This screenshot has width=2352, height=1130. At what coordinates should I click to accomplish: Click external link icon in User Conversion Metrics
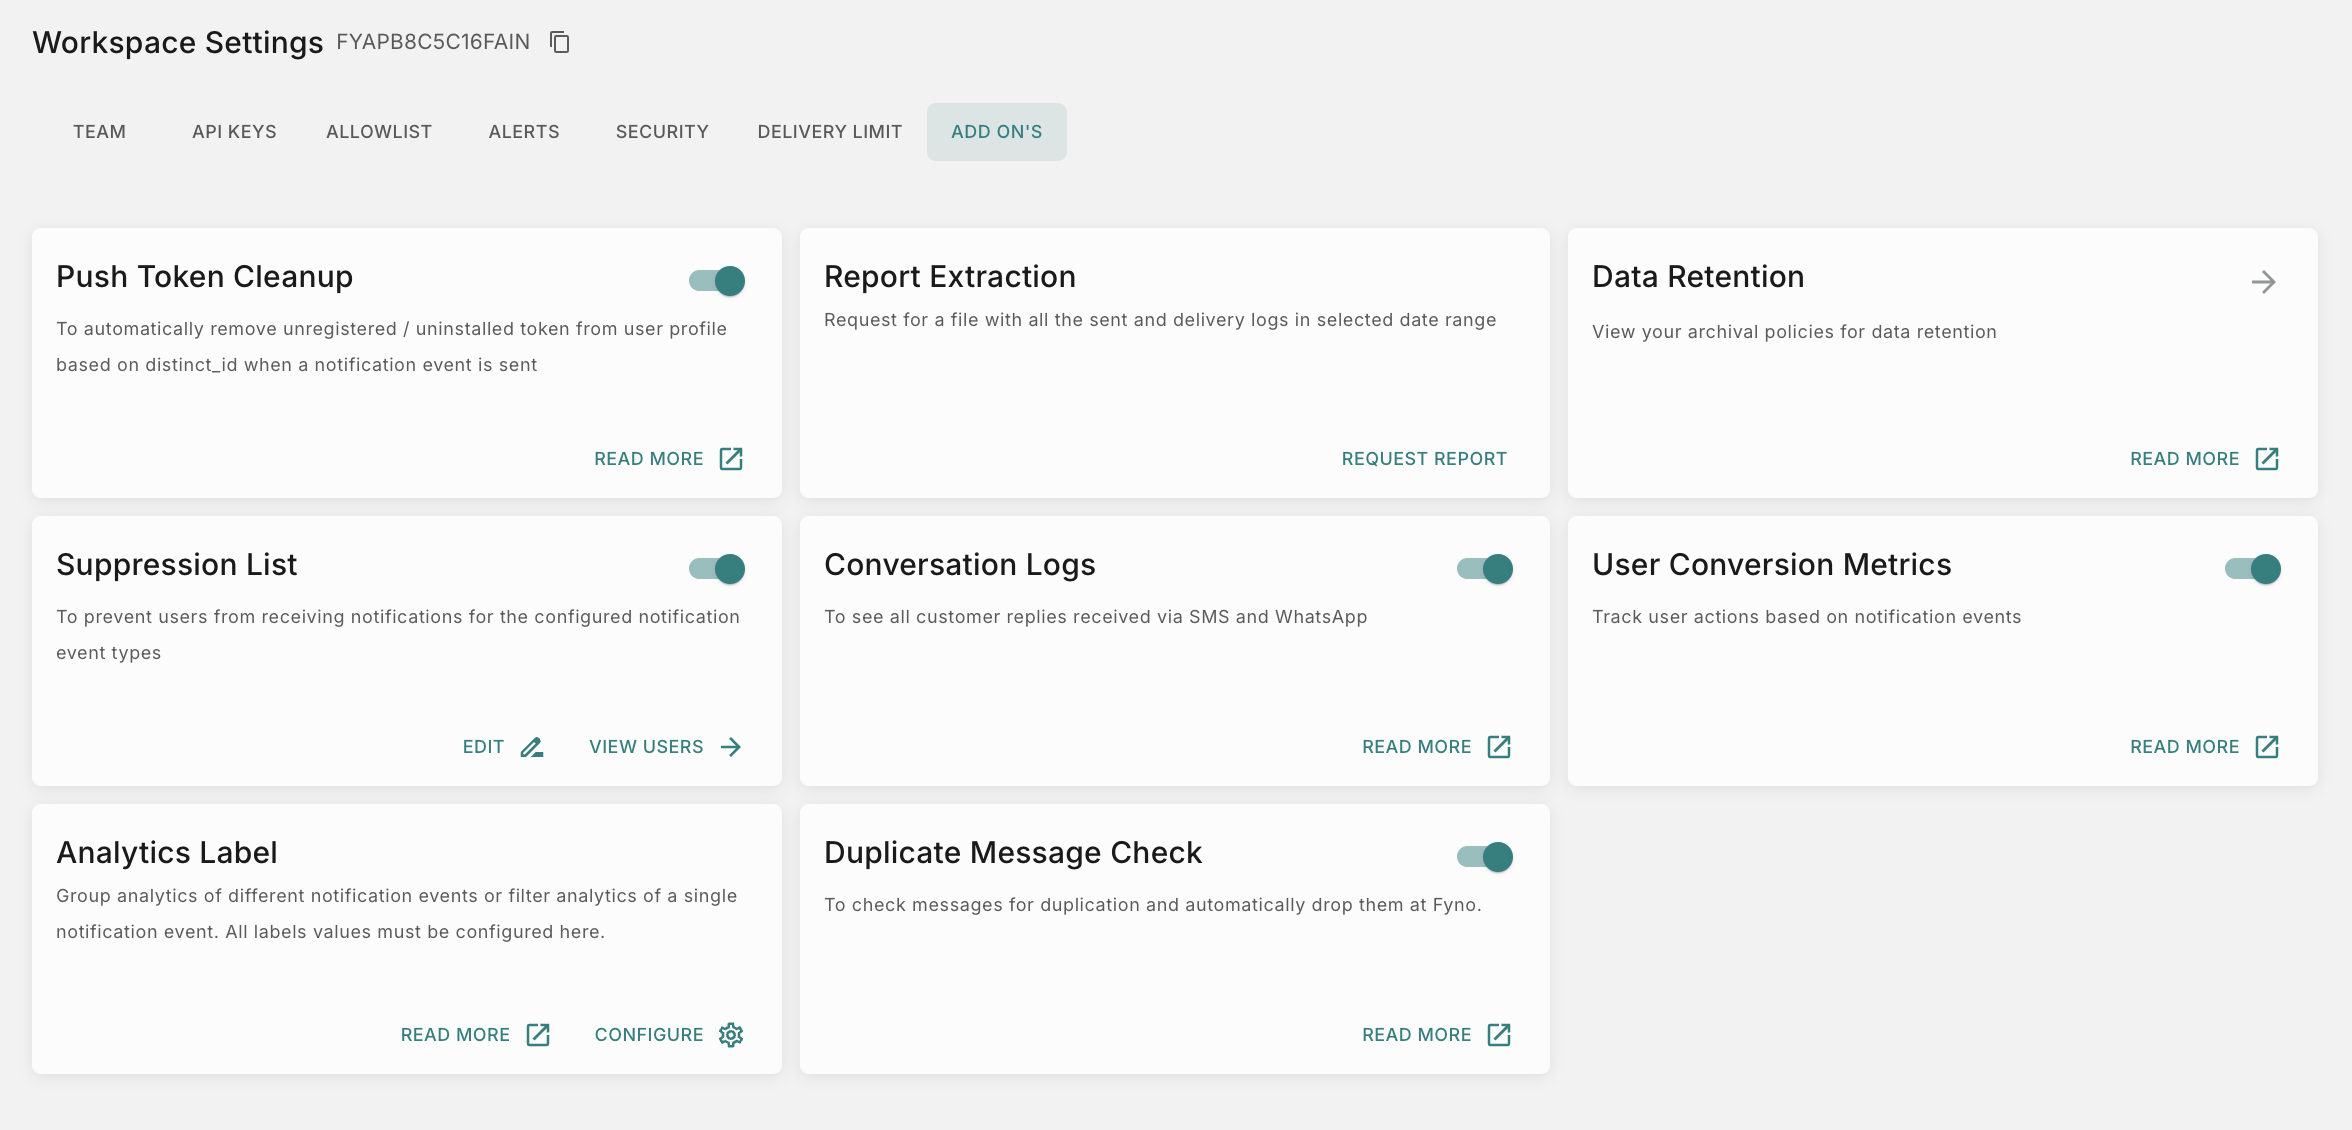(2266, 747)
